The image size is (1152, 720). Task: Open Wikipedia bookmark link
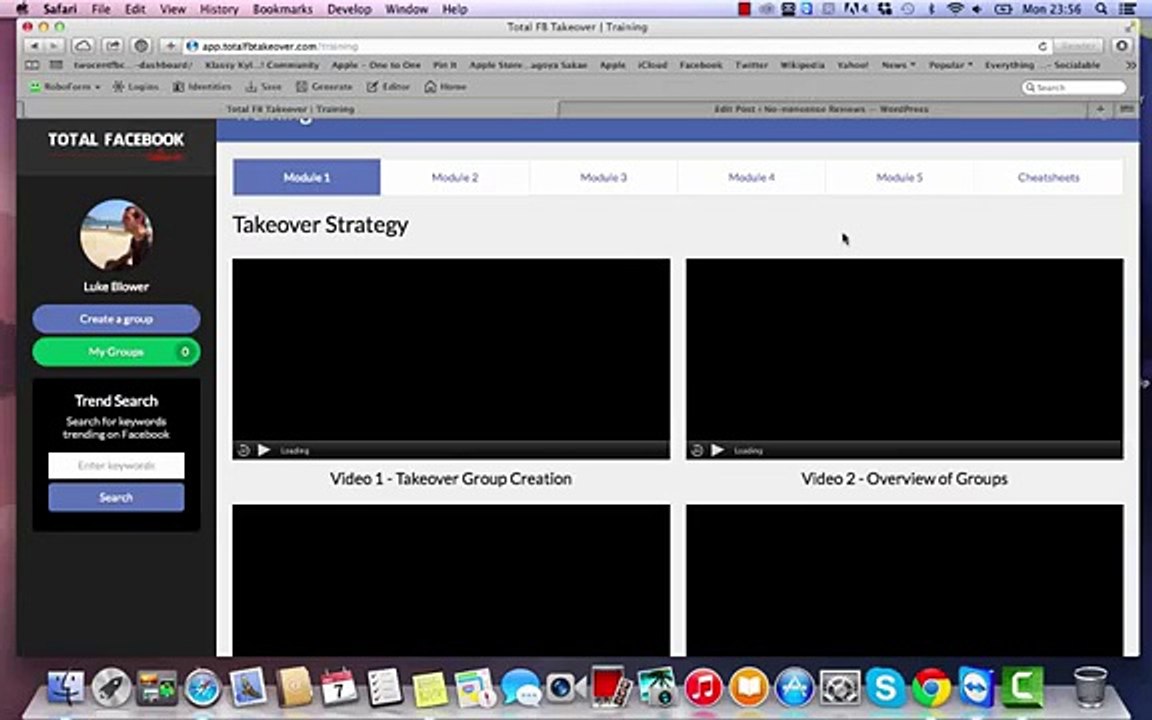click(x=802, y=65)
